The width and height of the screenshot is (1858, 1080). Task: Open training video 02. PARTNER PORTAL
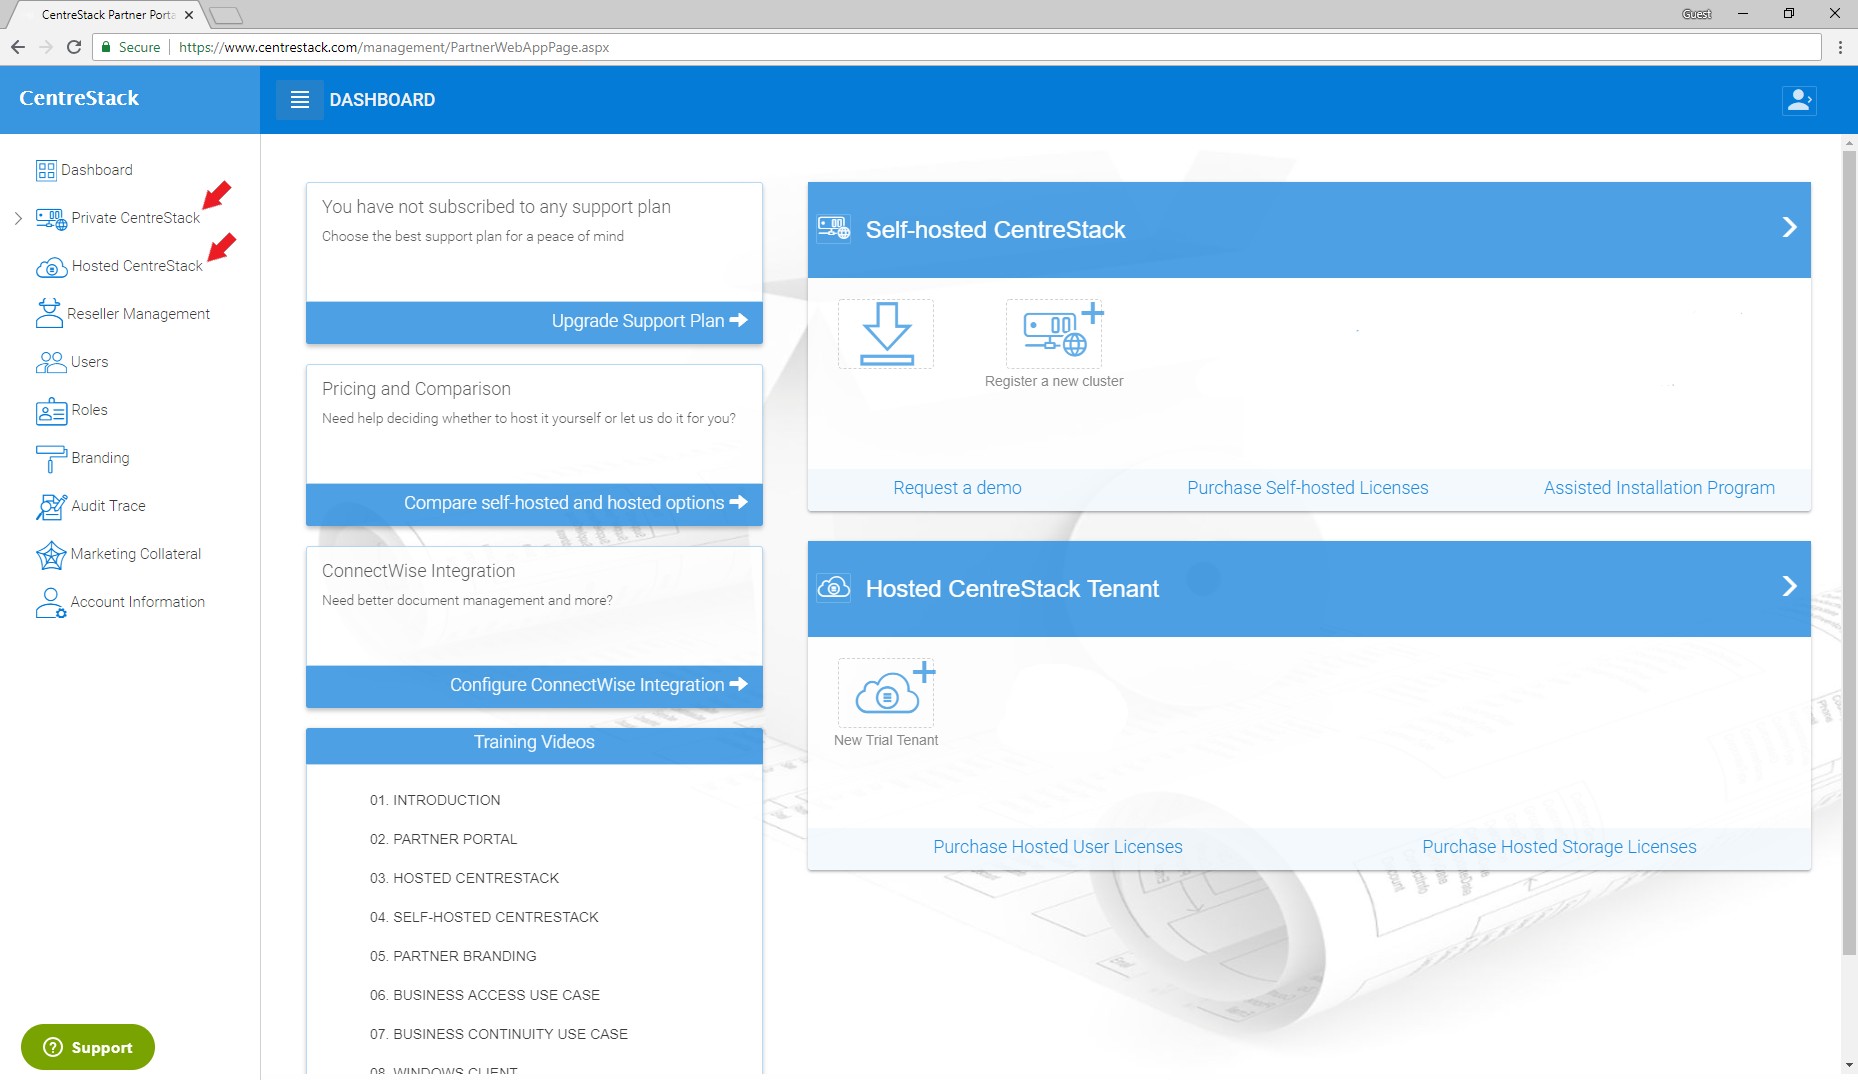pos(444,839)
